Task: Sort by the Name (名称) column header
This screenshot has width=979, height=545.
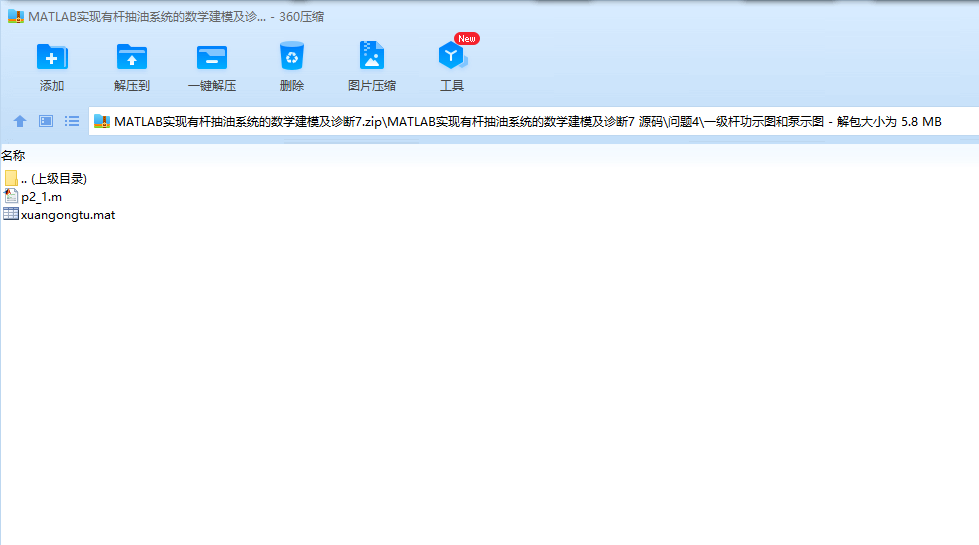Action: pos(13,155)
